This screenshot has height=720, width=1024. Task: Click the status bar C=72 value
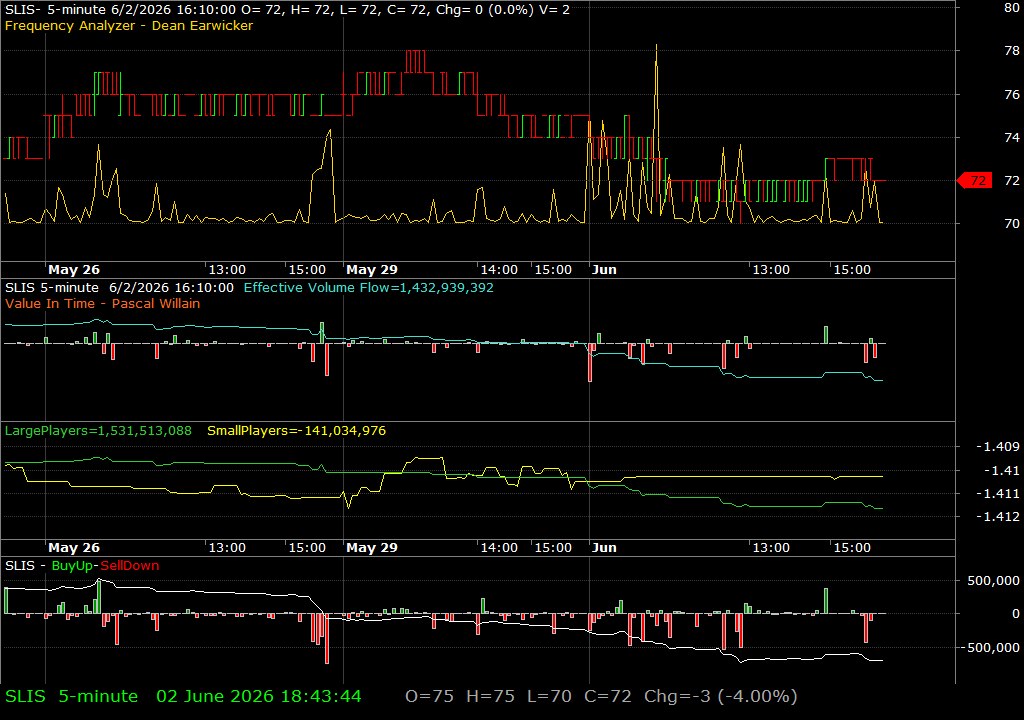tap(607, 696)
